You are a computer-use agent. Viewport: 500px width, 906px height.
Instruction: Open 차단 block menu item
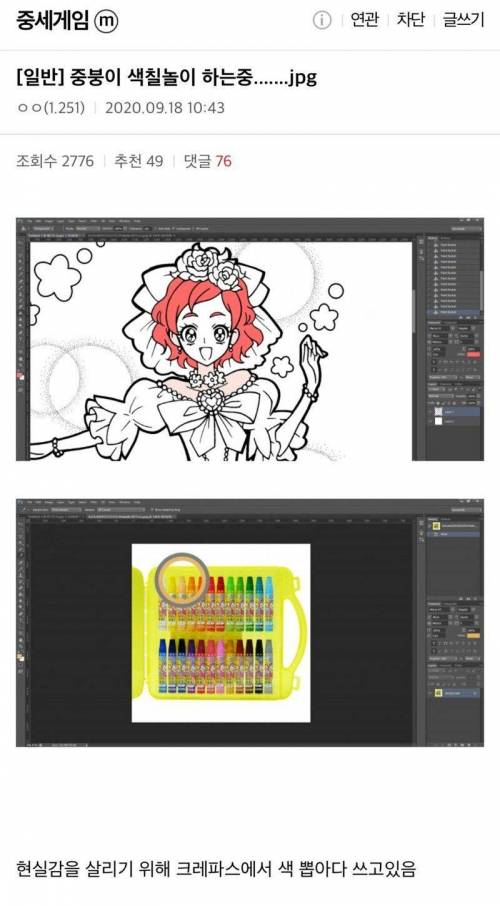[411, 20]
